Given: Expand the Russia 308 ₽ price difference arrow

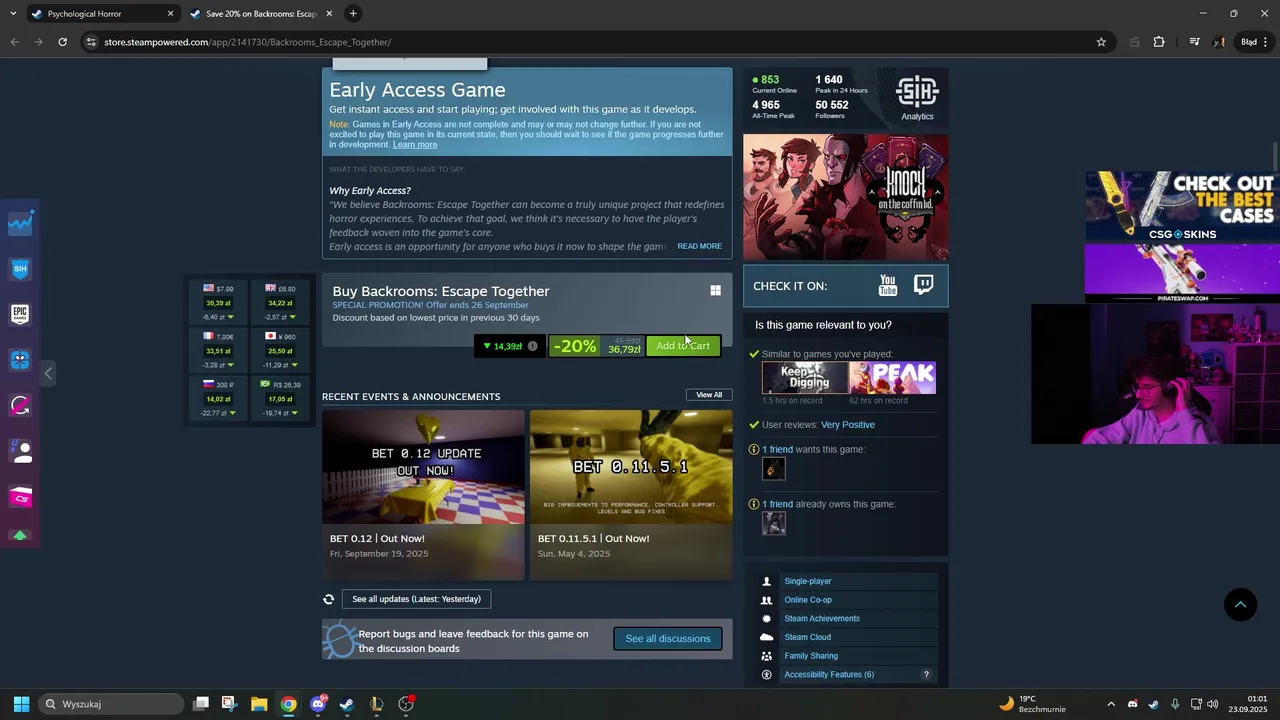Looking at the screenshot, I should point(232,413).
